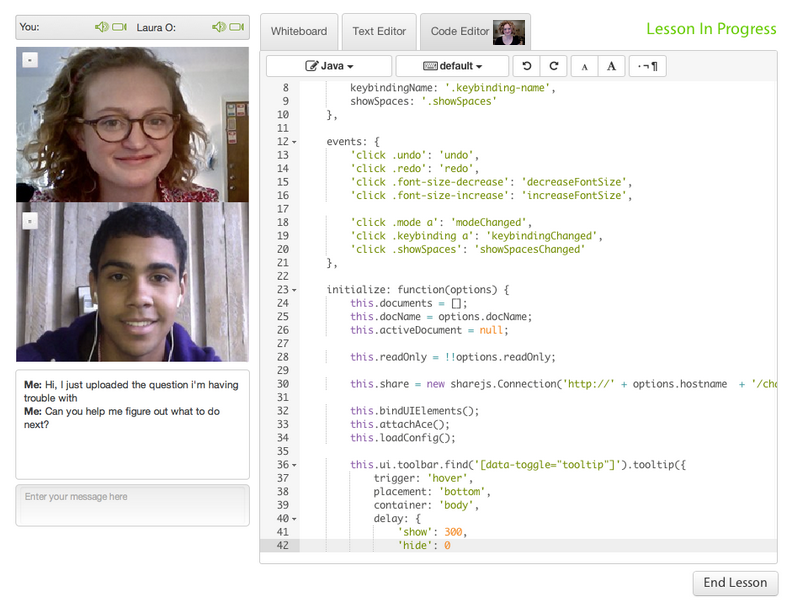Click the redo arrow in editor toolbar
The height and width of the screenshot is (606, 797).
pos(553,66)
